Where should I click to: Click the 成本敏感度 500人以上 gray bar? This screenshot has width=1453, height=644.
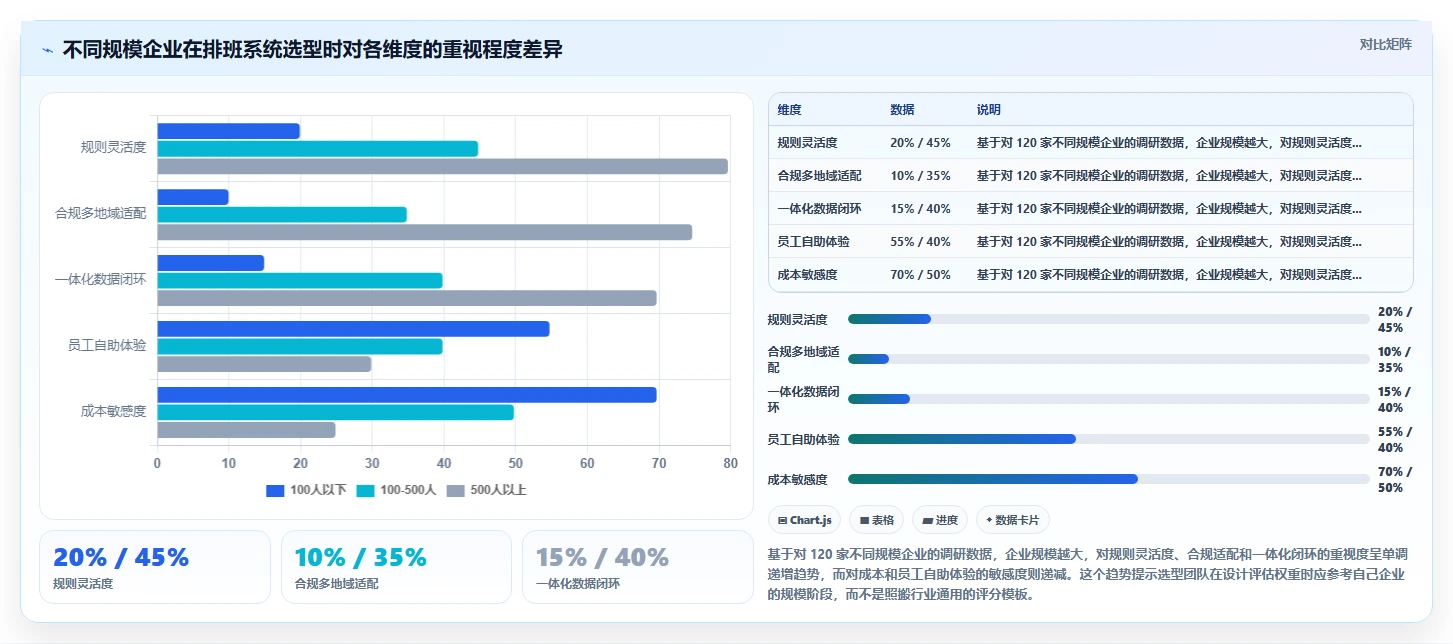pos(247,430)
